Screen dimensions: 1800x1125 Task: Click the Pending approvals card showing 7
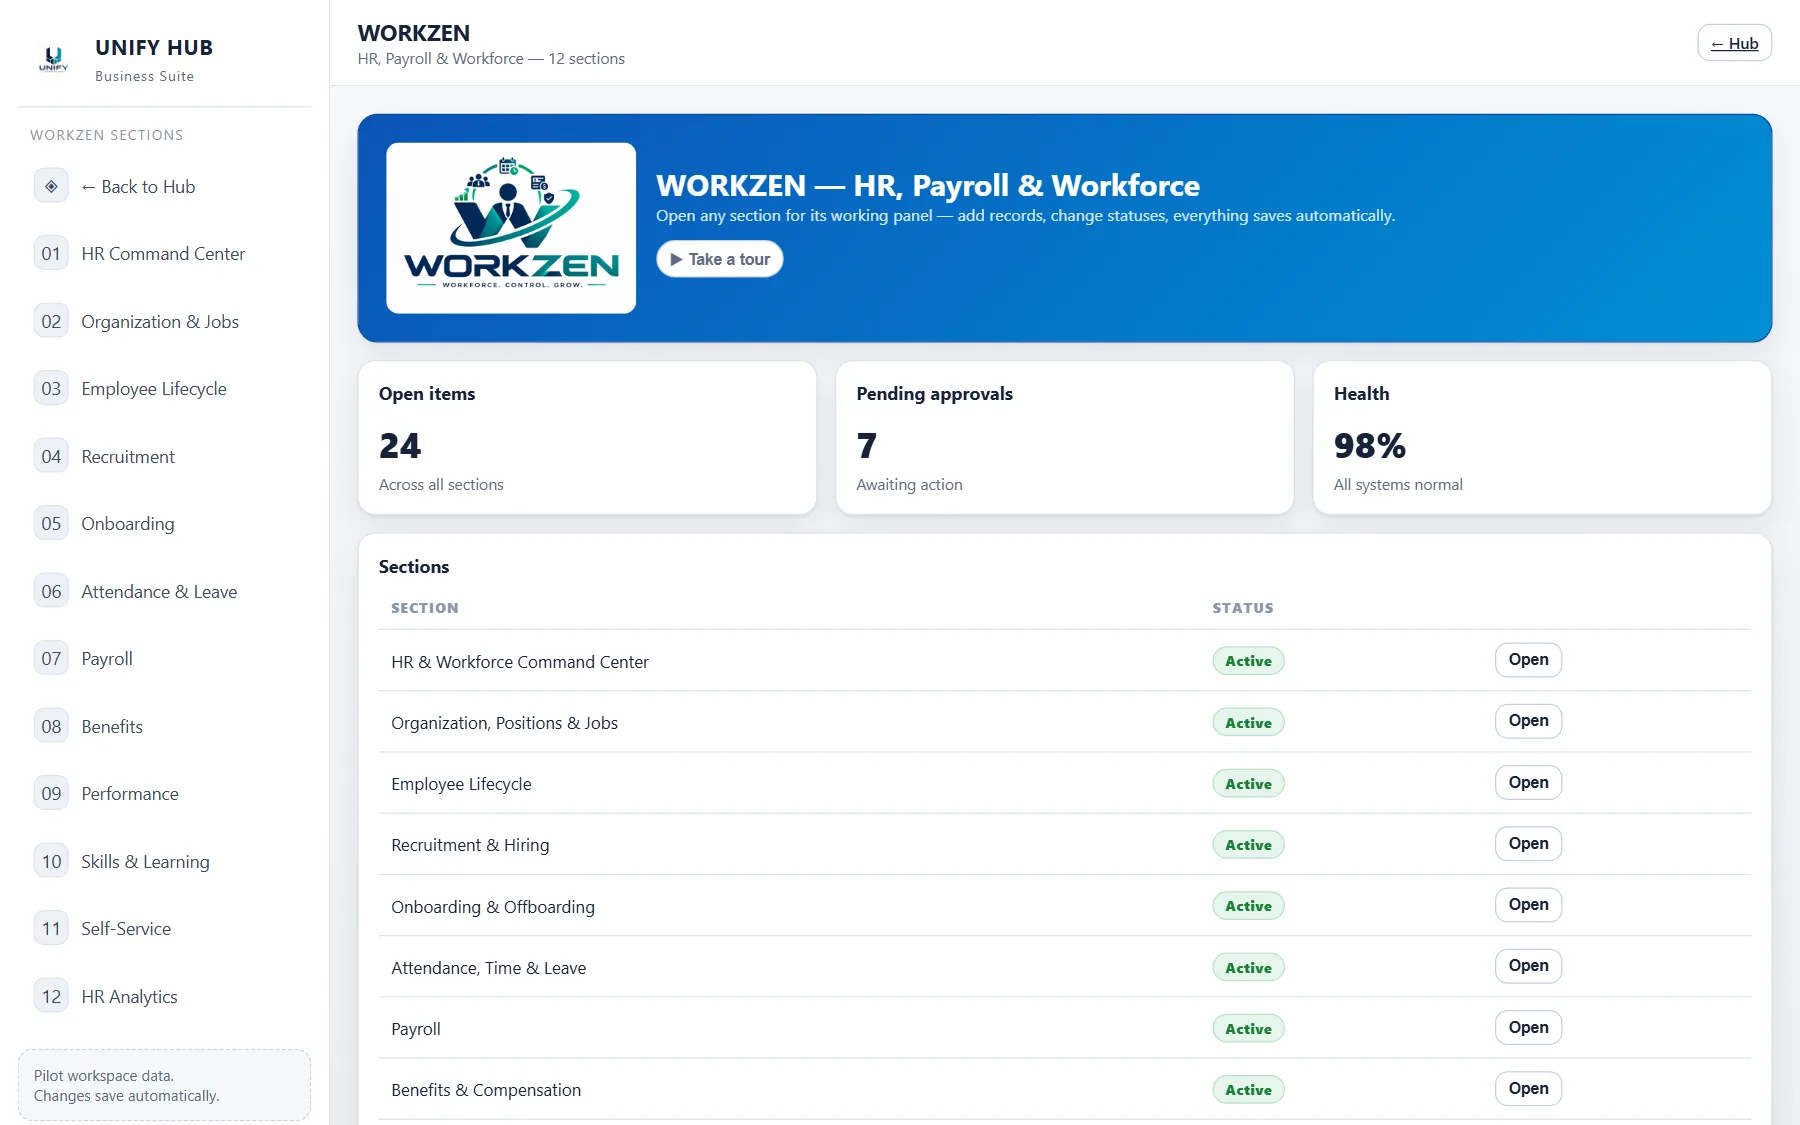(x=1064, y=438)
